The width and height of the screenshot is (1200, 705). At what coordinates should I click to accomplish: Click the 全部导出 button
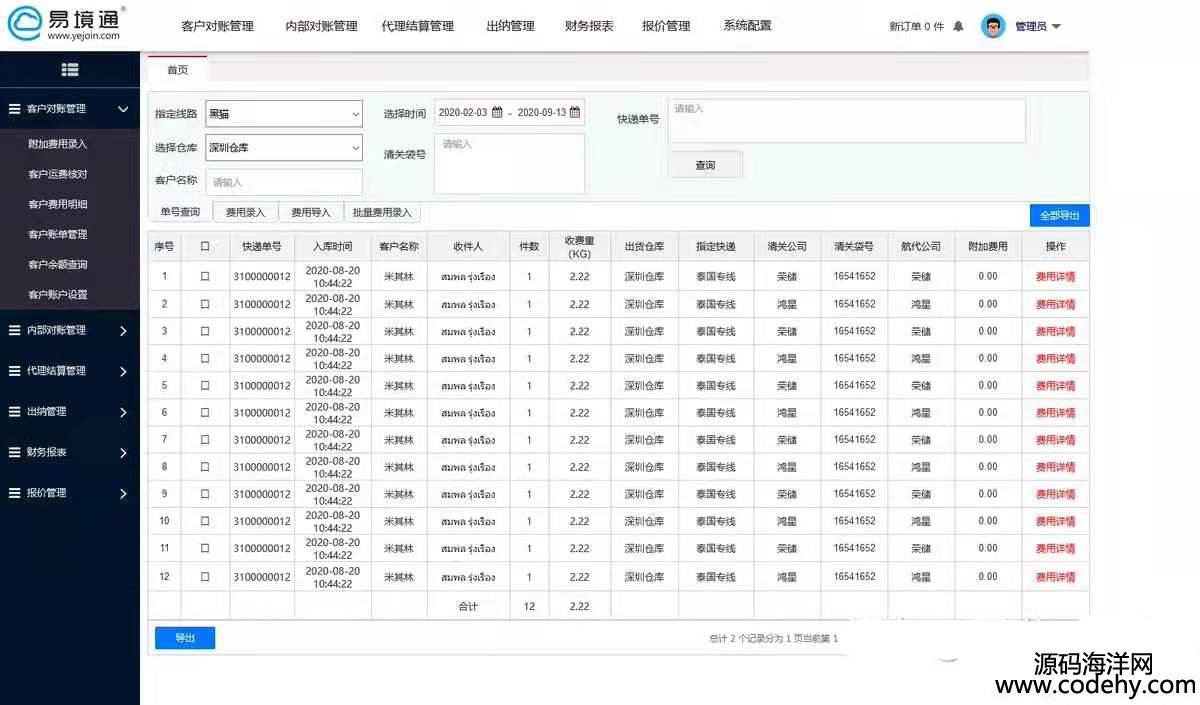tap(1059, 215)
